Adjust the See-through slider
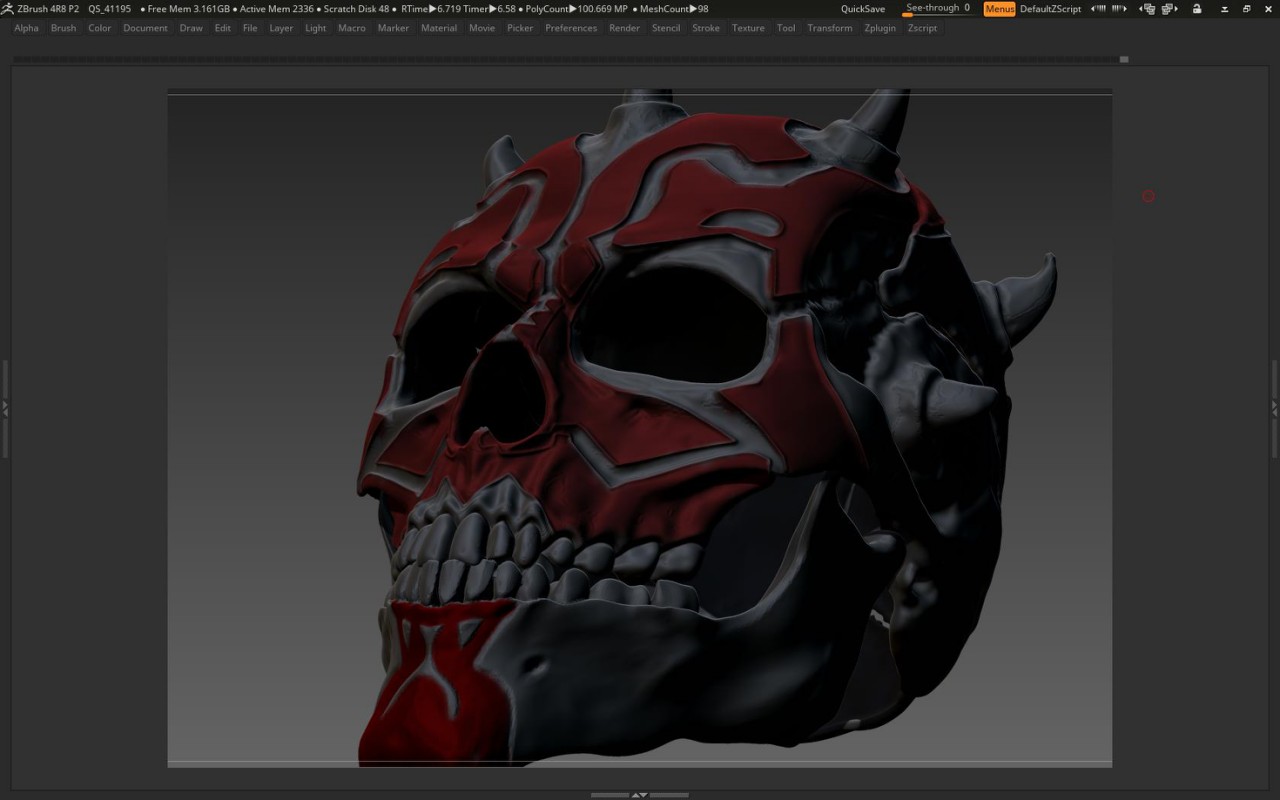This screenshot has width=1280, height=800. (x=939, y=9)
